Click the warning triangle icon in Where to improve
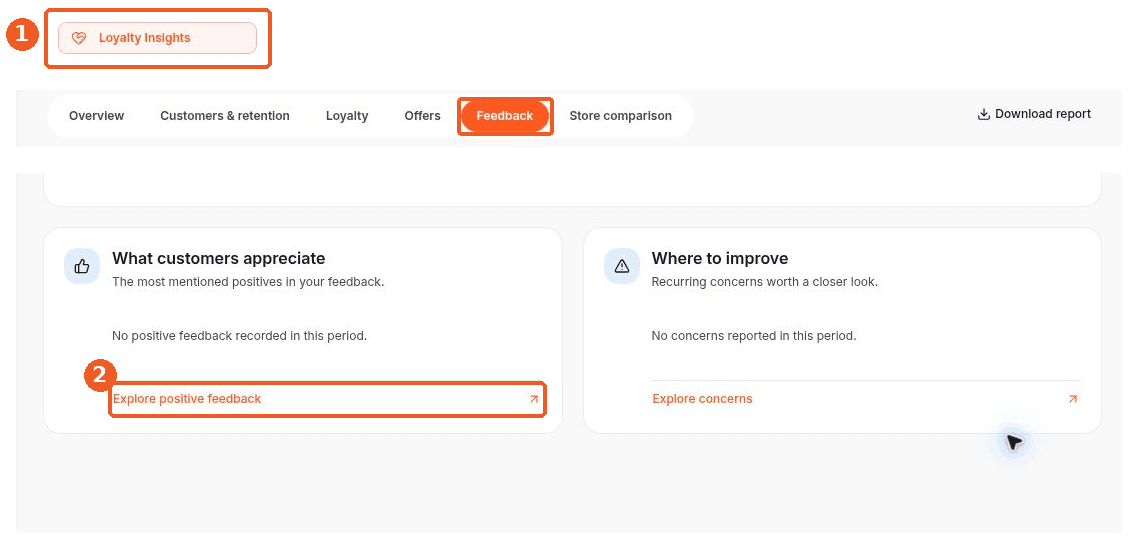The width and height of the screenshot is (1138, 553). point(622,266)
